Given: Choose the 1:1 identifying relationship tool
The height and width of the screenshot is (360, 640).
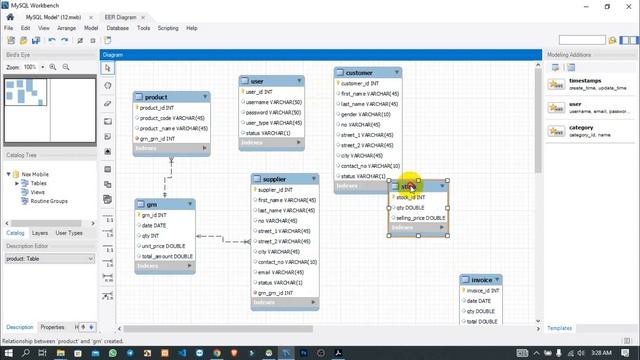Looking at the screenshot, I should [x=108, y=248].
